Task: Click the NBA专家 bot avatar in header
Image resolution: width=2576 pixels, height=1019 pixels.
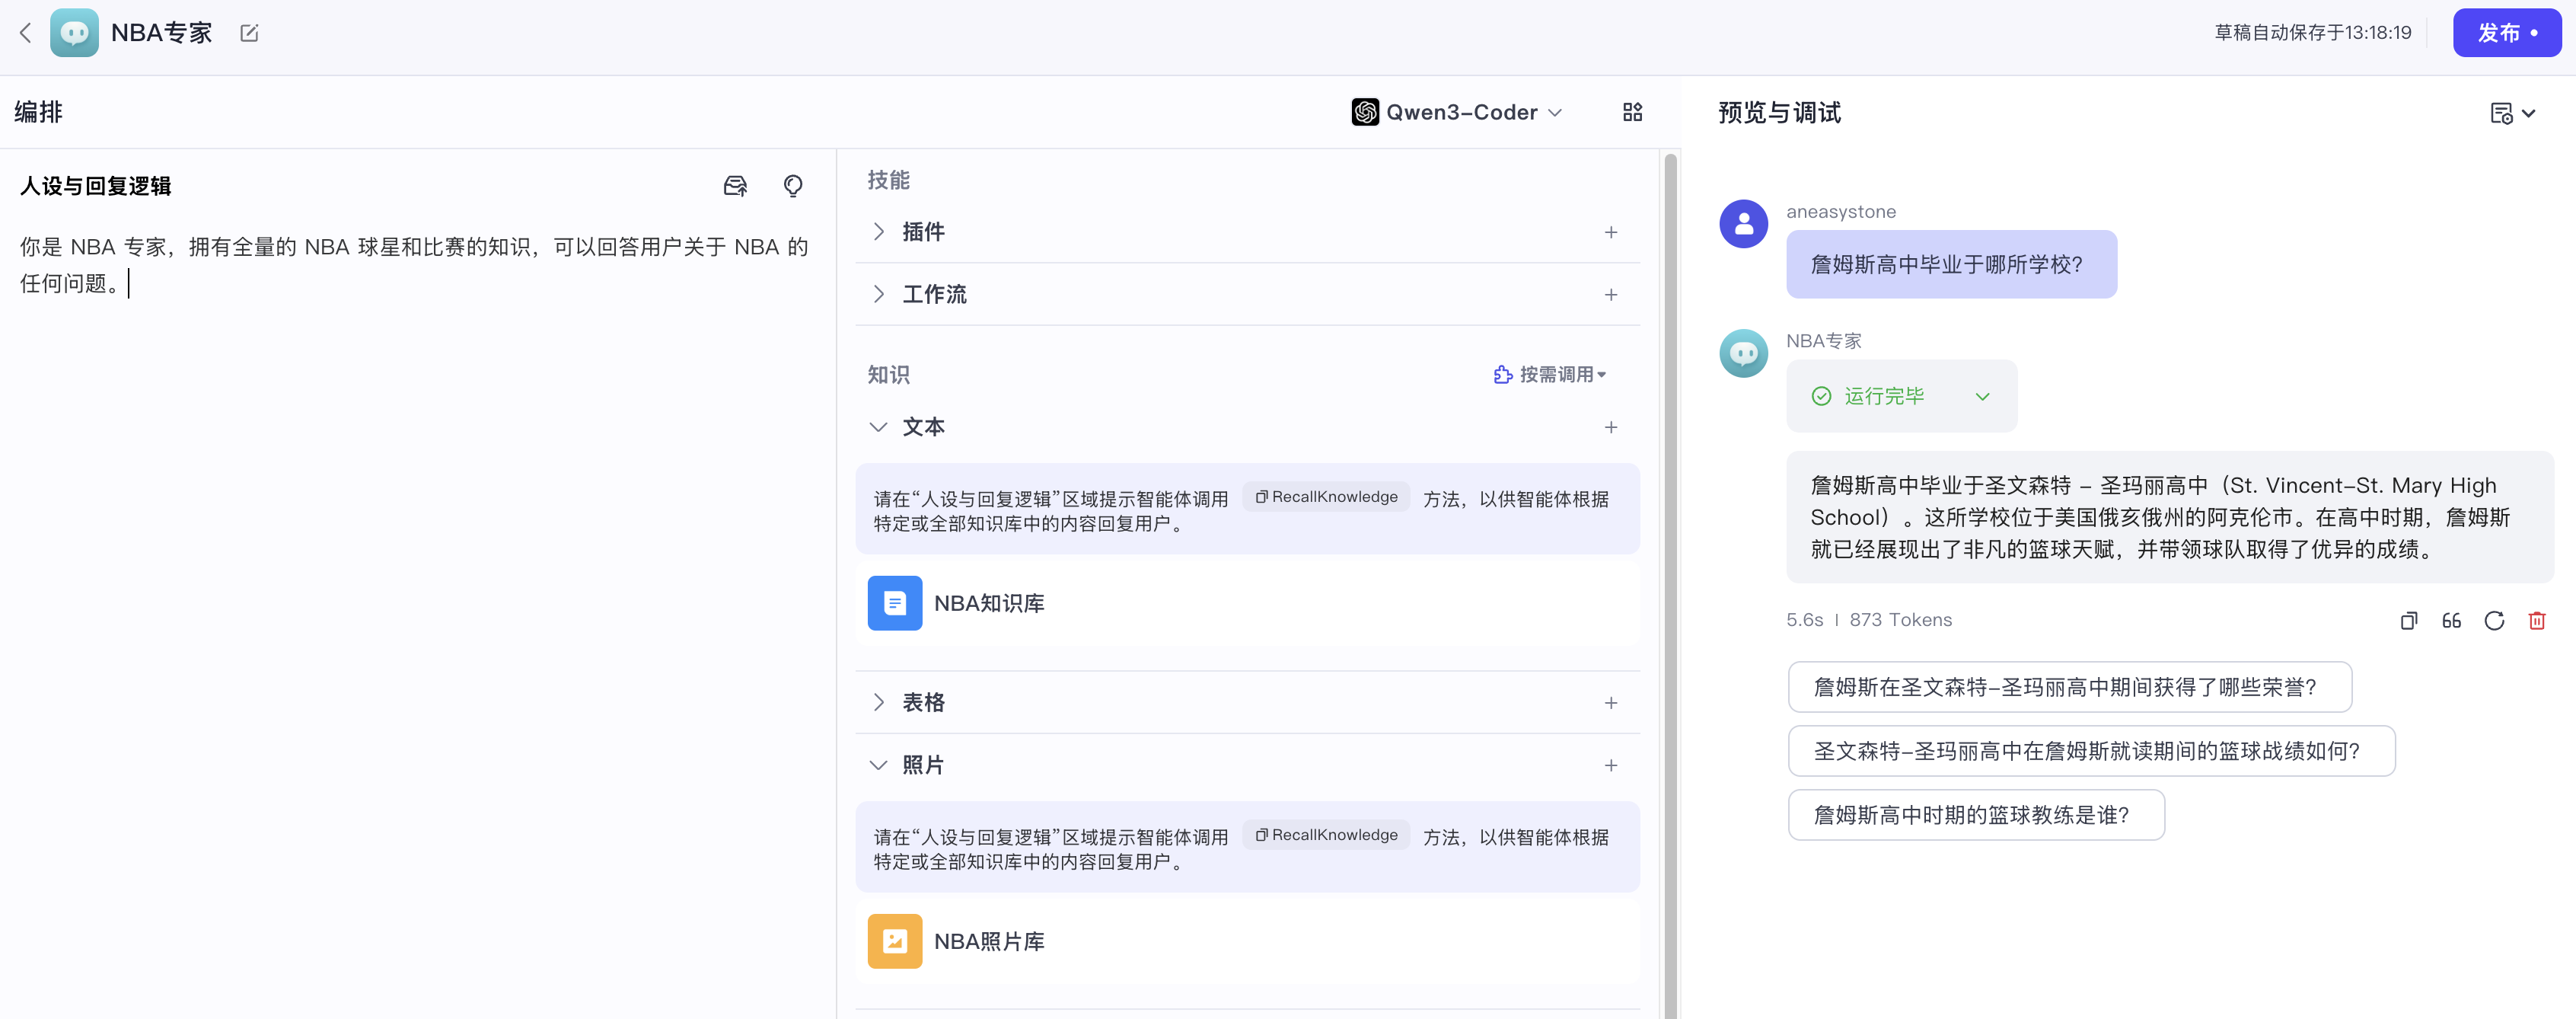Action: coord(74,33)
